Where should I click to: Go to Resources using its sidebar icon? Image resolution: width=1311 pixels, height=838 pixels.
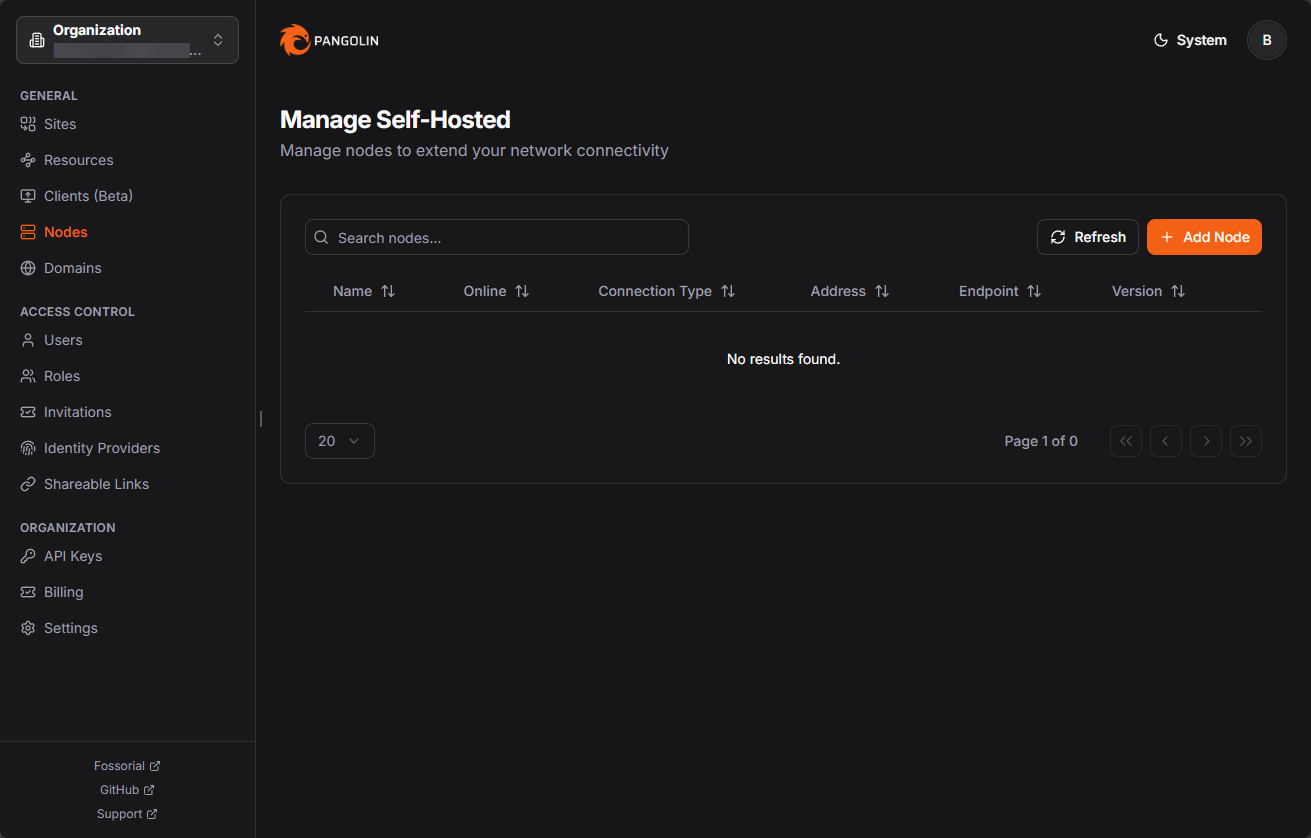pyautogui.click(x=28, y=160)
